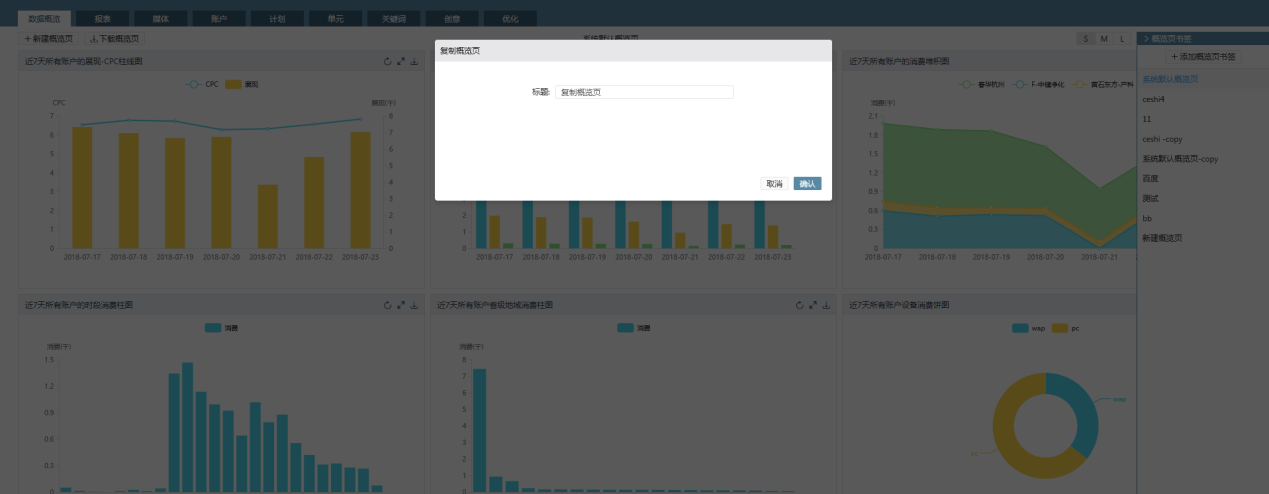Go to the 计划 tab

click(x=277, y=18)
